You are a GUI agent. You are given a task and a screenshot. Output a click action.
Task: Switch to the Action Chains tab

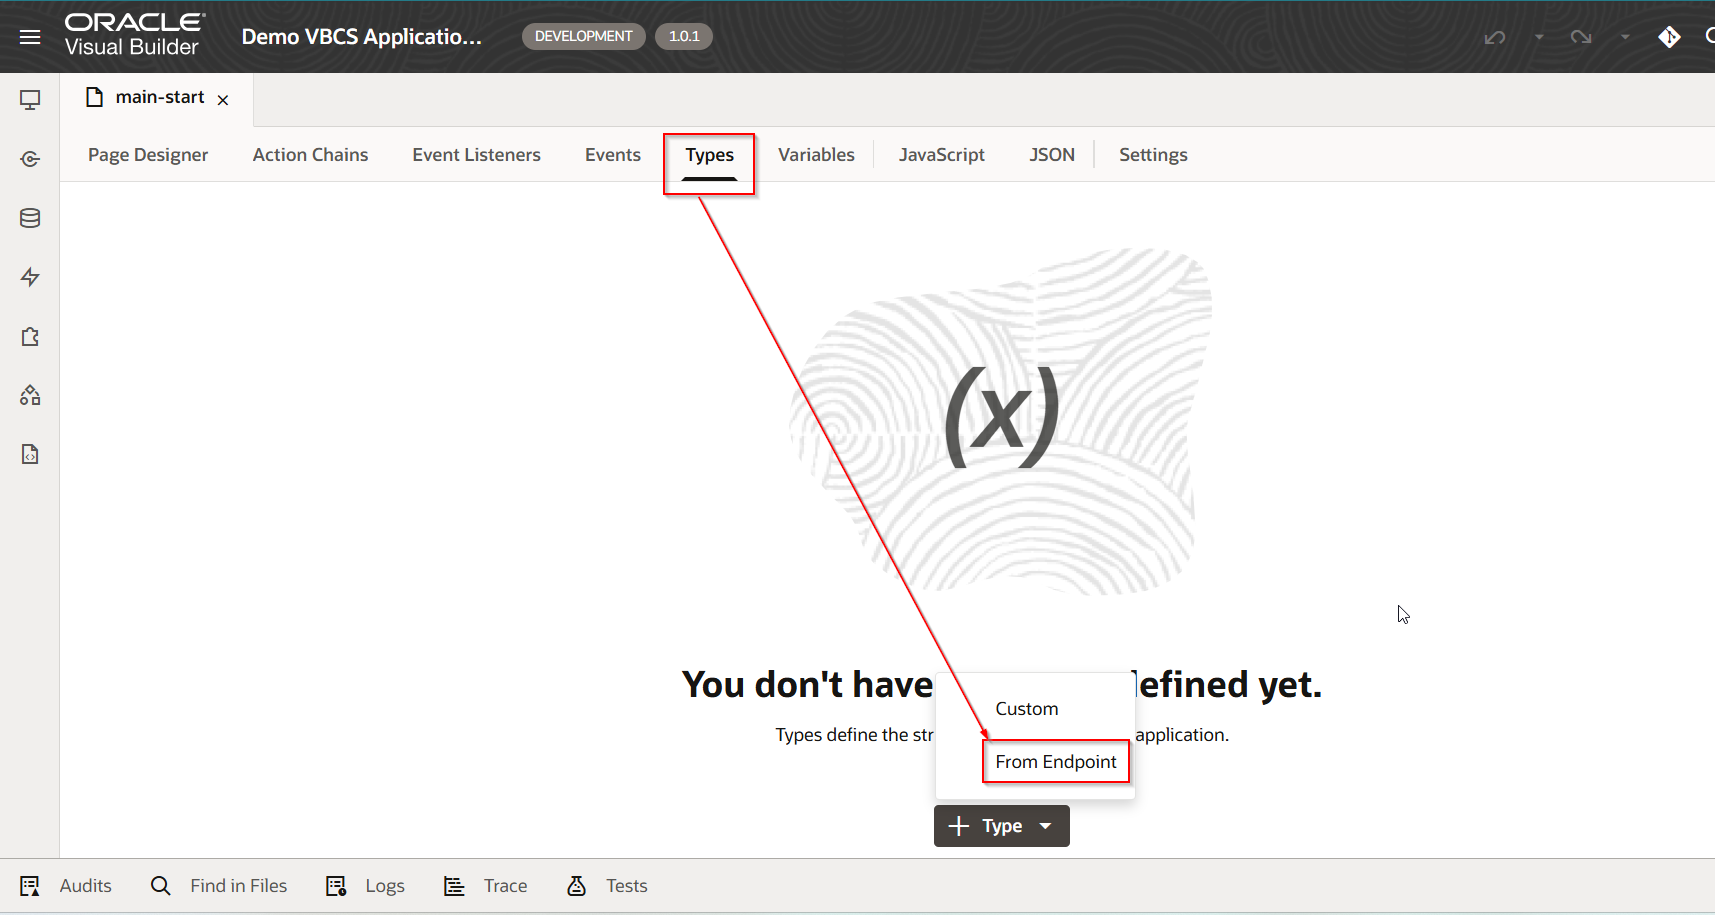point(310,155)
